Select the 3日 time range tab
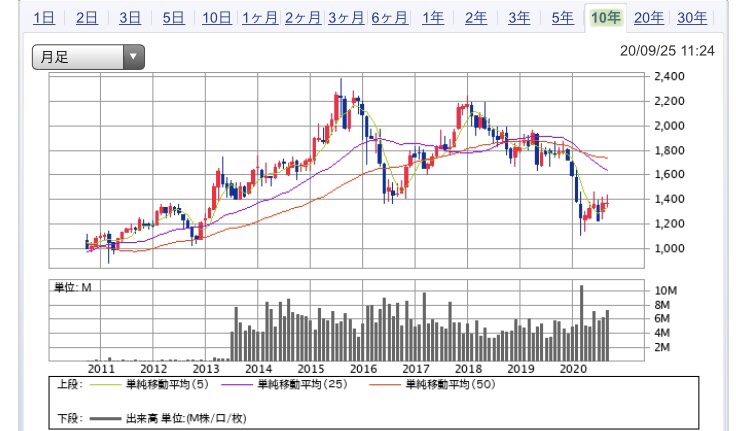This screenshot has width=736, height=431. pos(130,18)
